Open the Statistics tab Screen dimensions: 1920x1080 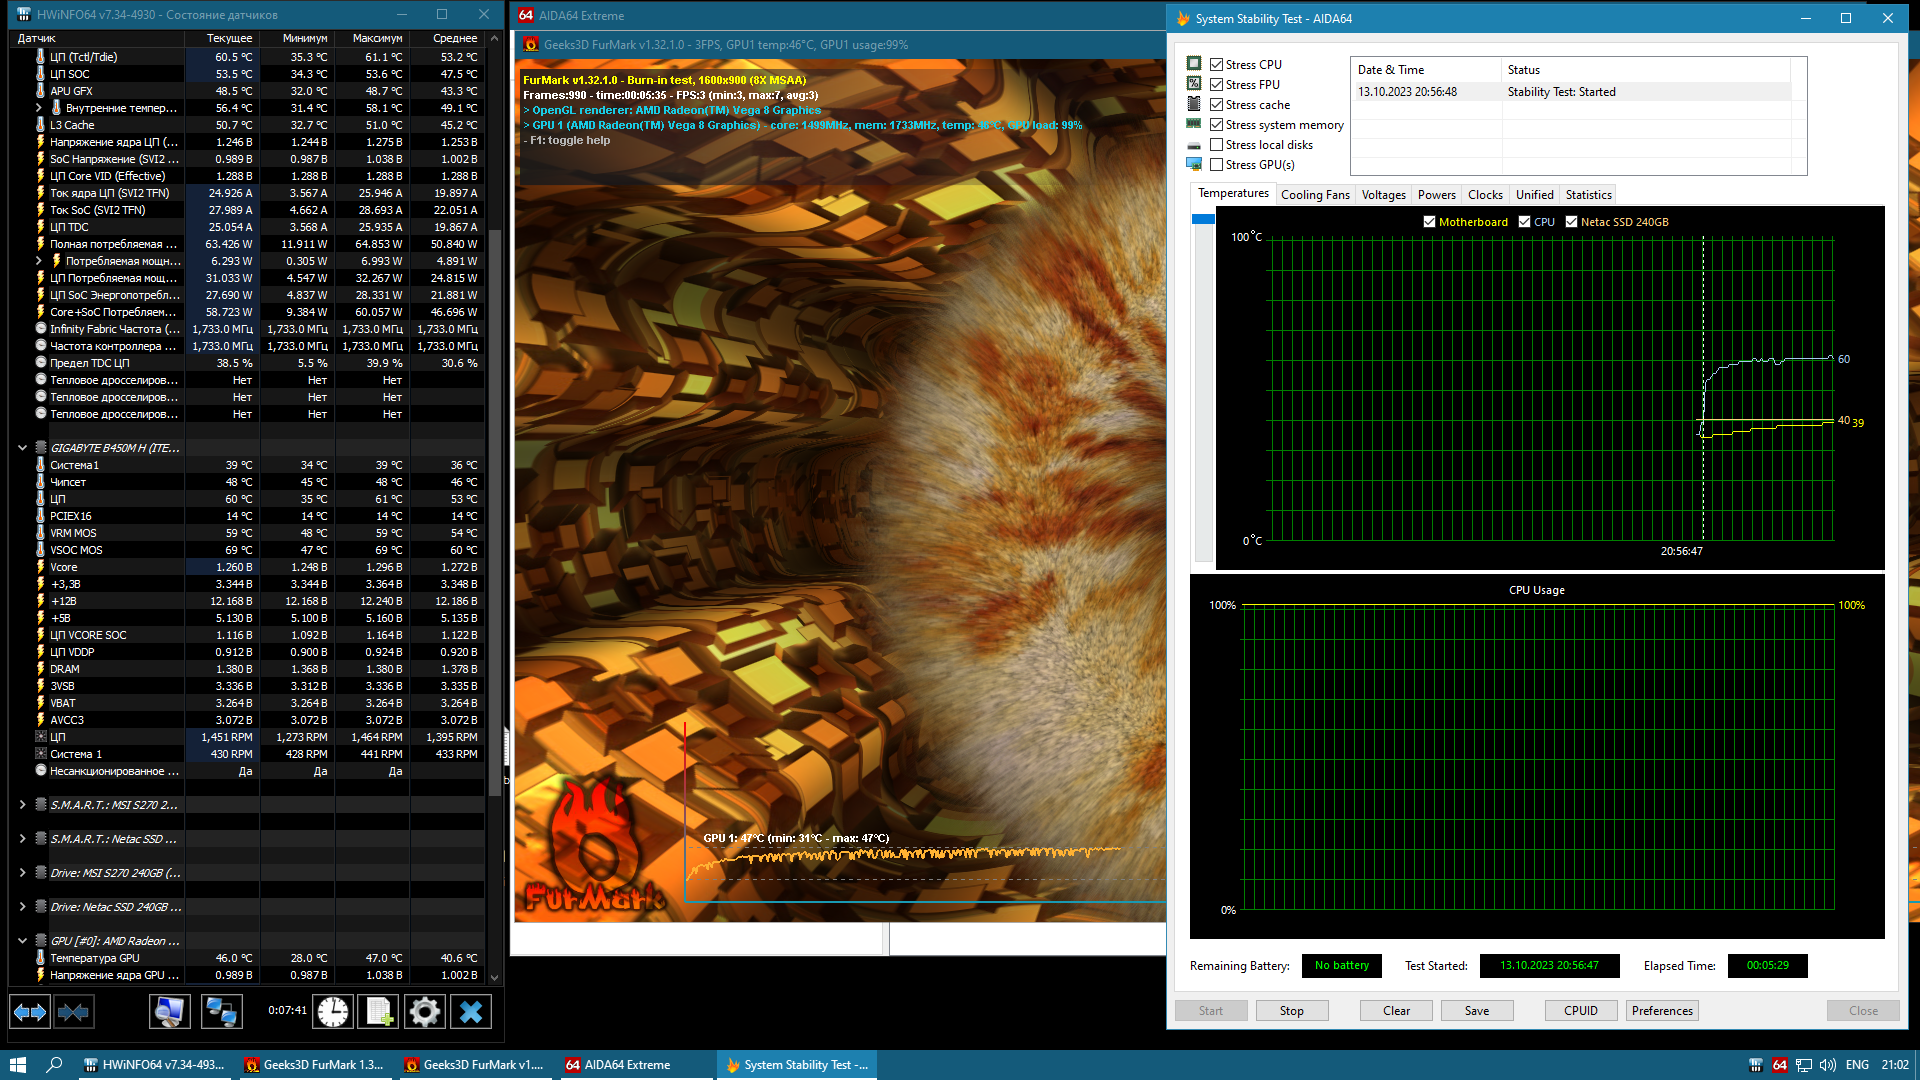coord(1588,195)
